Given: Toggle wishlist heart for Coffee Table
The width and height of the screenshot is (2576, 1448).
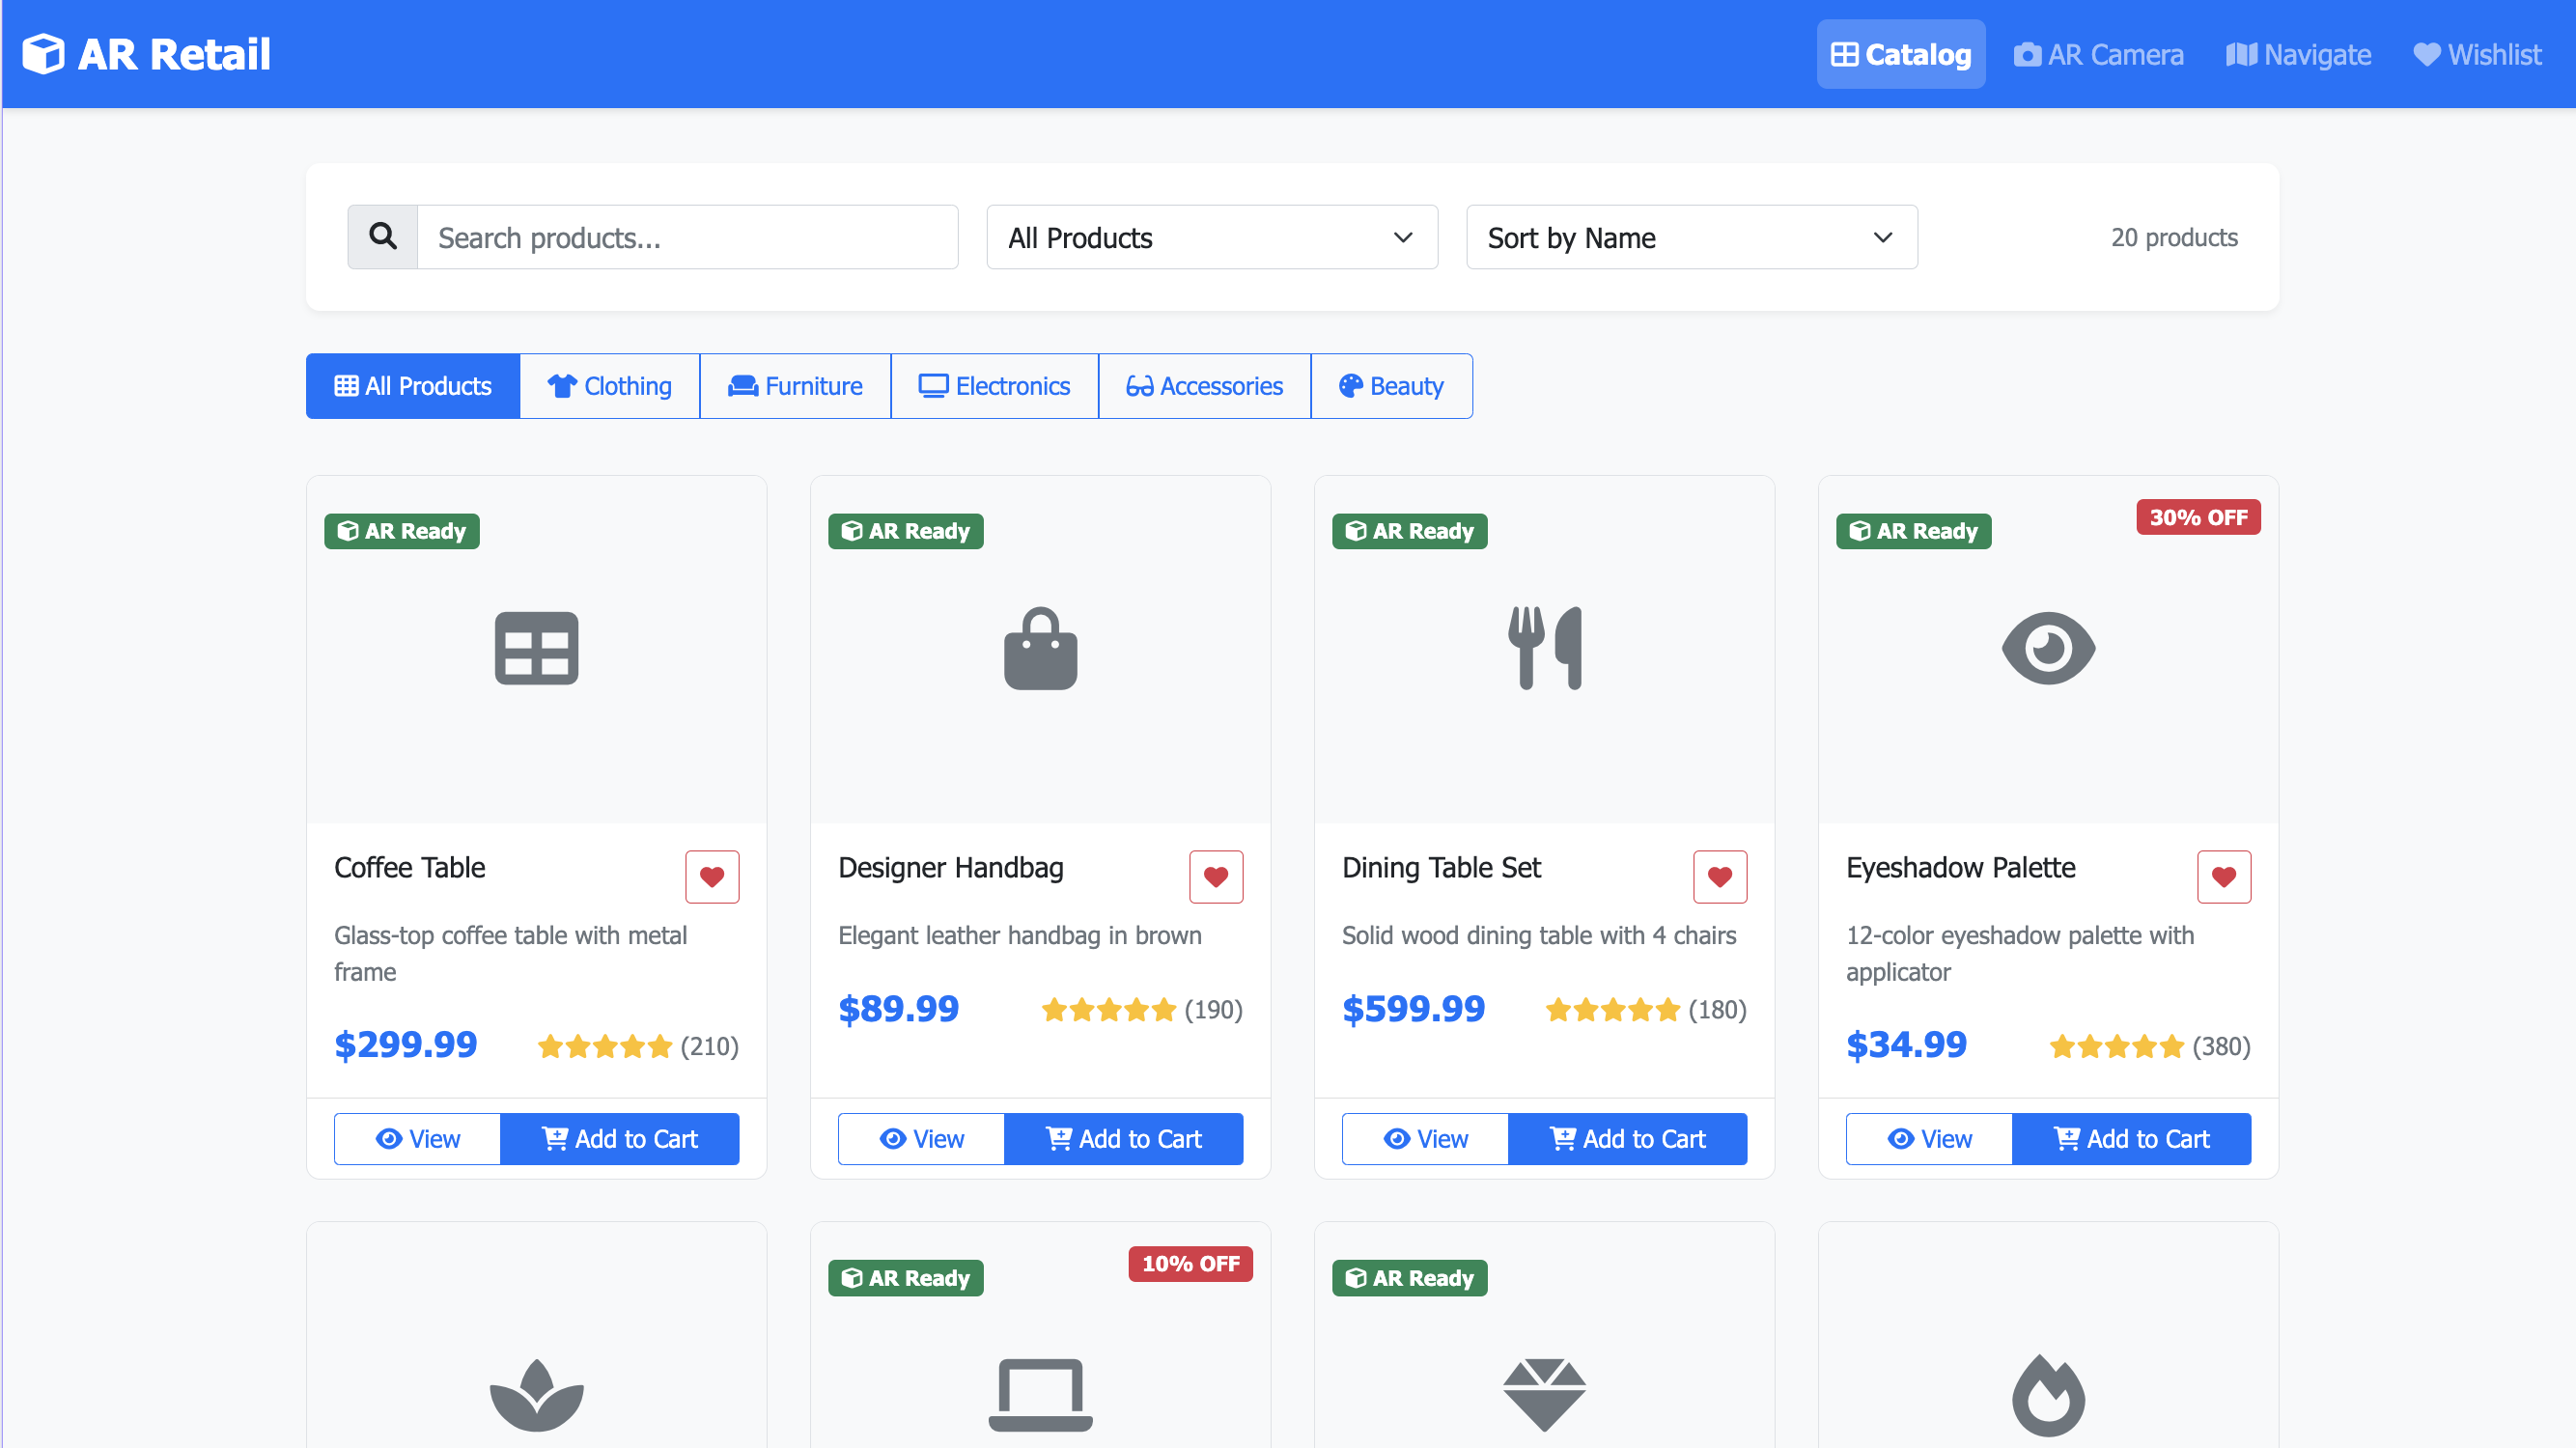Looking at the screenshot, I should pos(711,877).
